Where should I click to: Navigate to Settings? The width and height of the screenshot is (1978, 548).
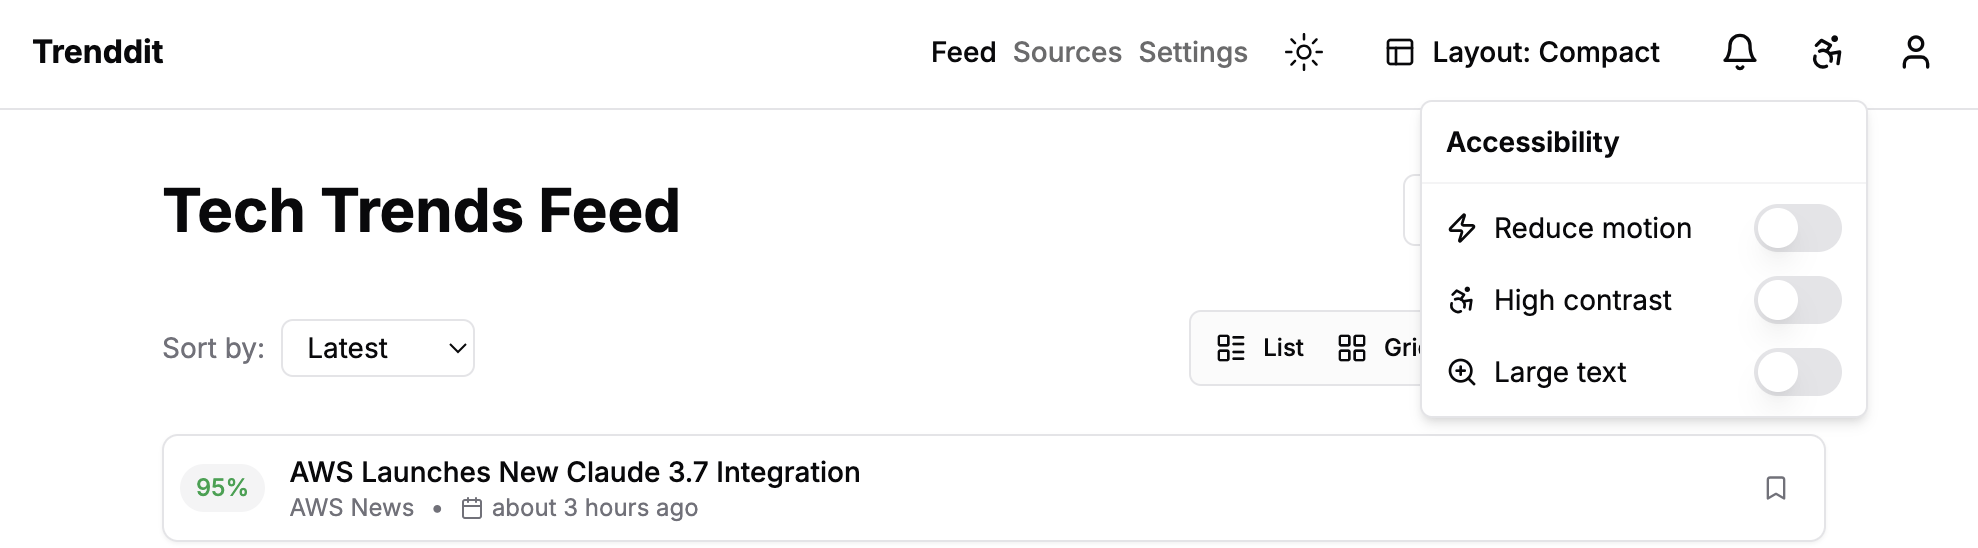[1193, 52]
